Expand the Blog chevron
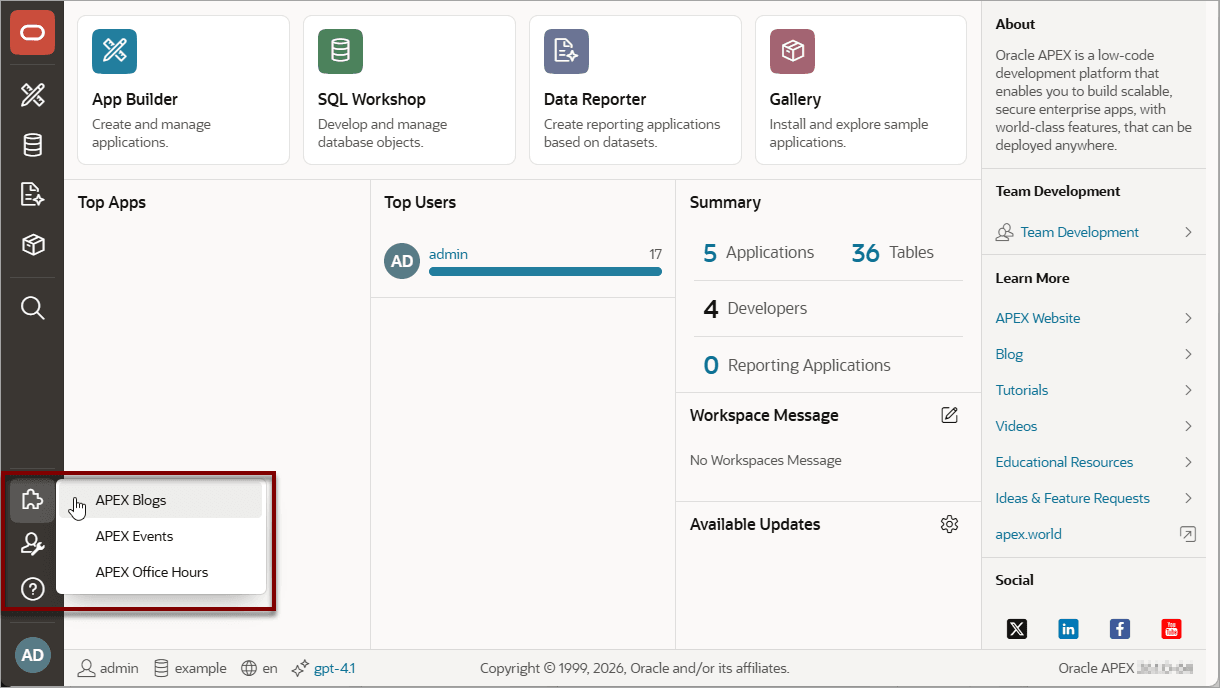Image resolution: width=1220 pixels, height=688 pixels. (x=1188, y=354)
